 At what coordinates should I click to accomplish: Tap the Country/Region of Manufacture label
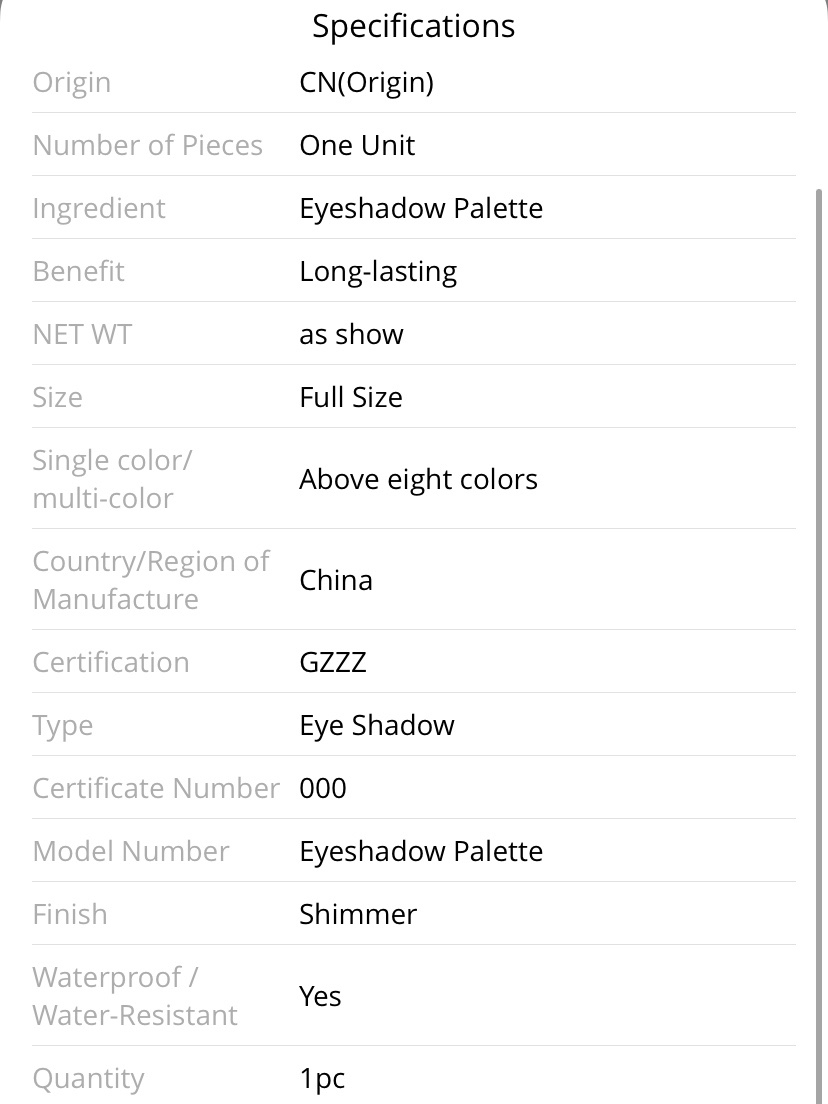pyautogui.click(x=151, y=580)
